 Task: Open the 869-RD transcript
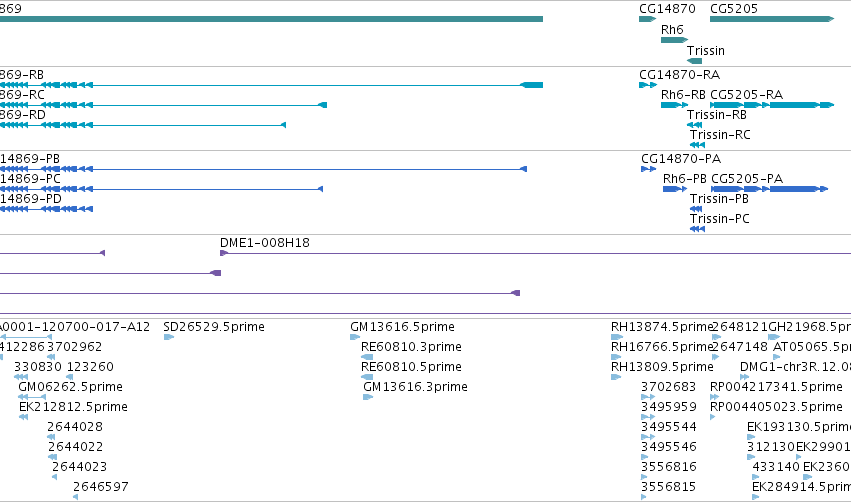pos(143,125)
